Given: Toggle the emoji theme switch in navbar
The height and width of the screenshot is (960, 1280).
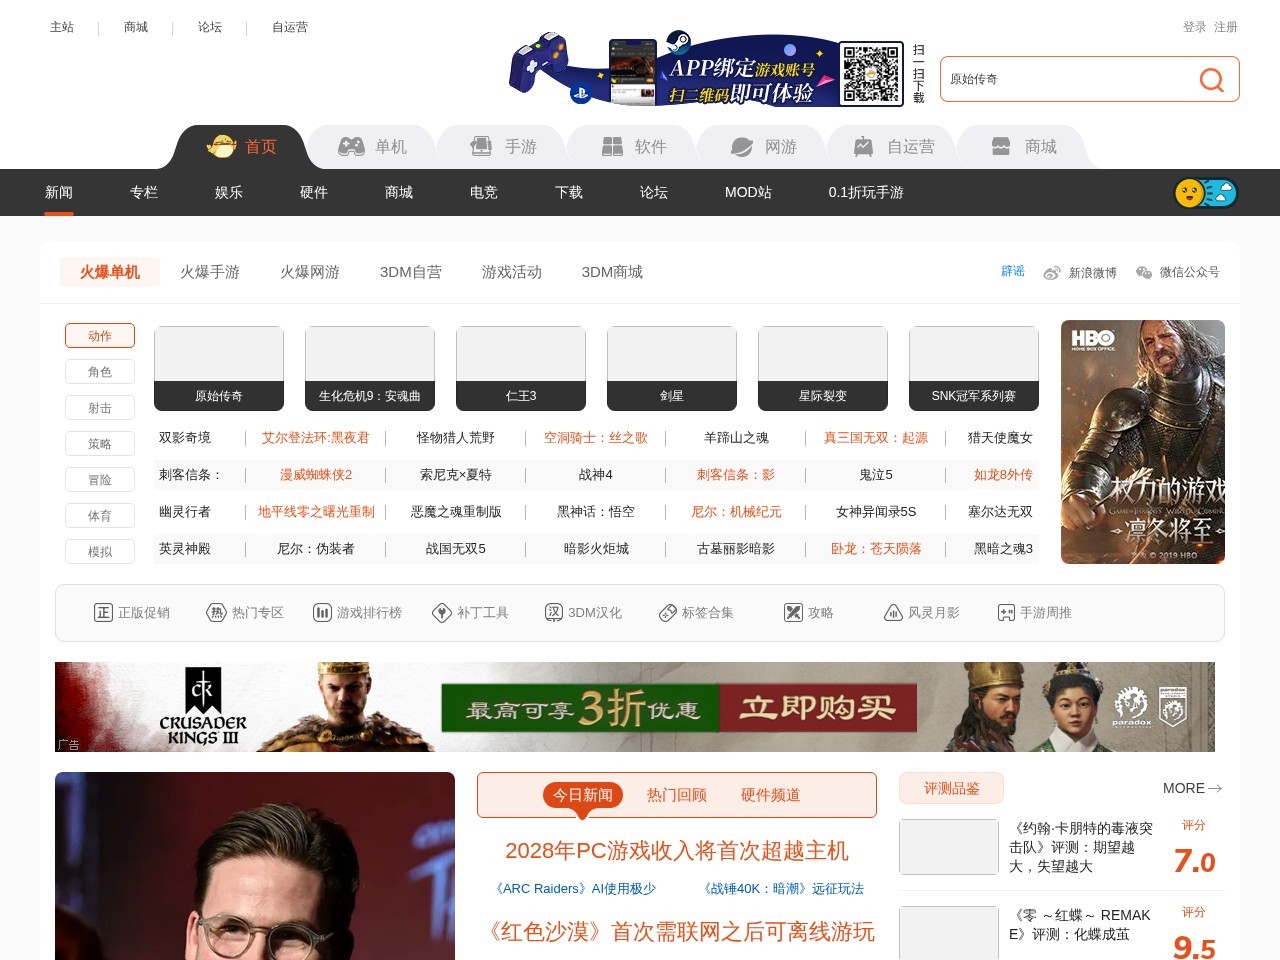Looking at the screenshot, I should click(x=1205, y=193).
